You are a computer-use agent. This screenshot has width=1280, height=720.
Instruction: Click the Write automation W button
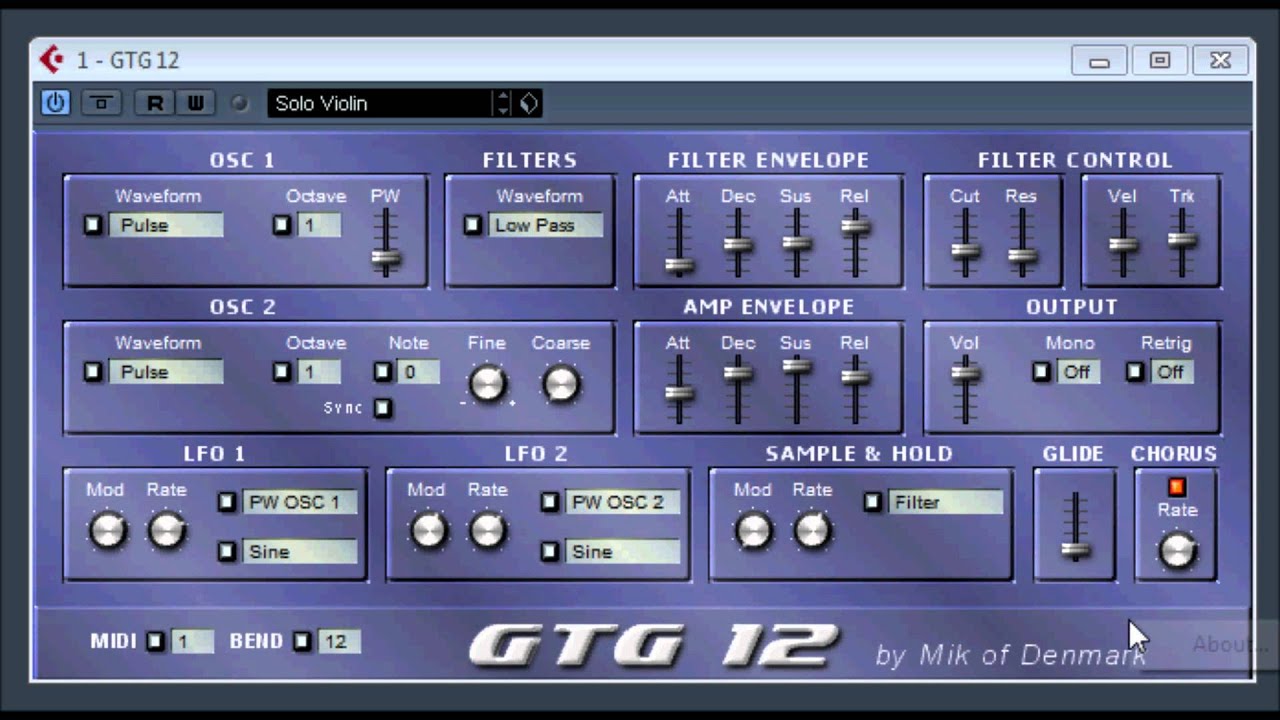196,102
